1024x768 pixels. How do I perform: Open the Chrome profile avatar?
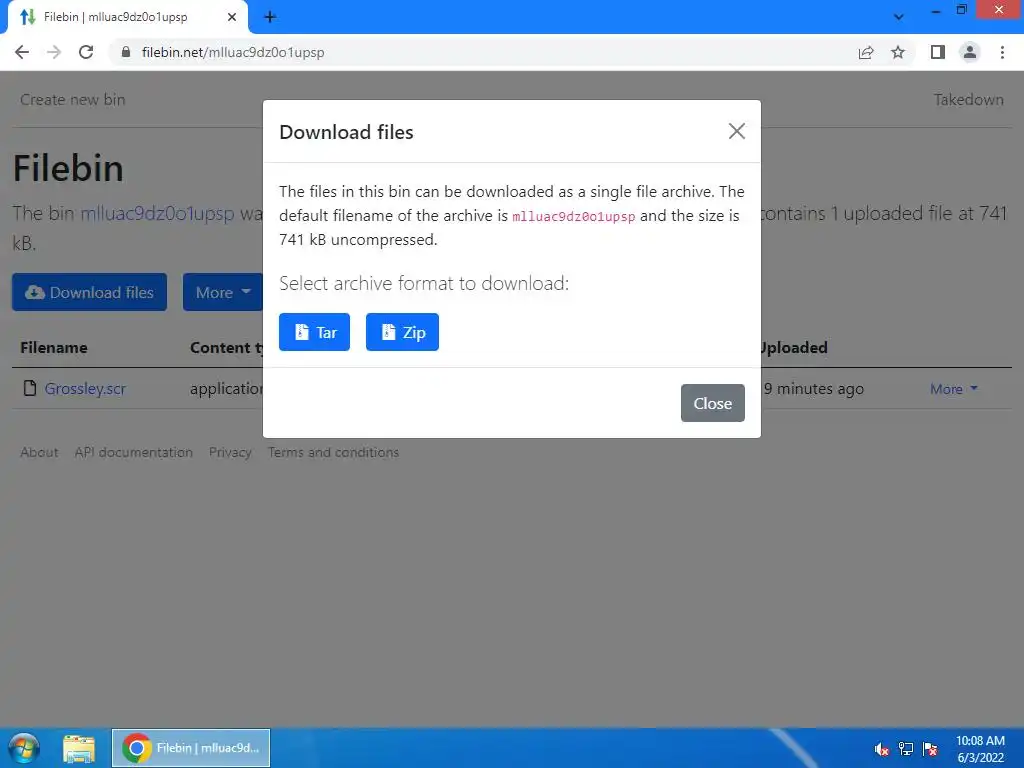pos(970,52)
